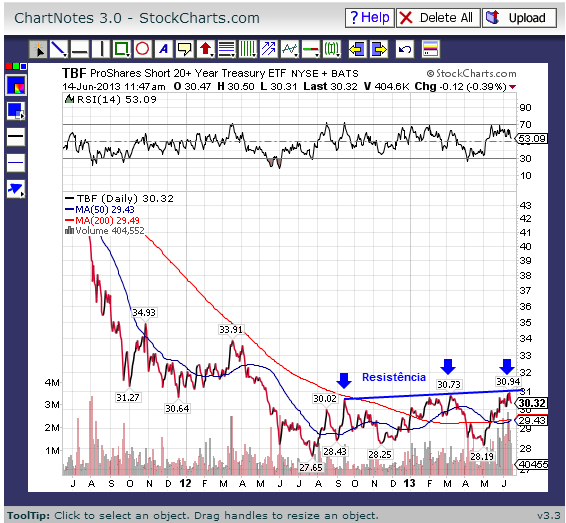The image size is (566, 523).
Task: Select the red circle tool
Action: [143, 49]
